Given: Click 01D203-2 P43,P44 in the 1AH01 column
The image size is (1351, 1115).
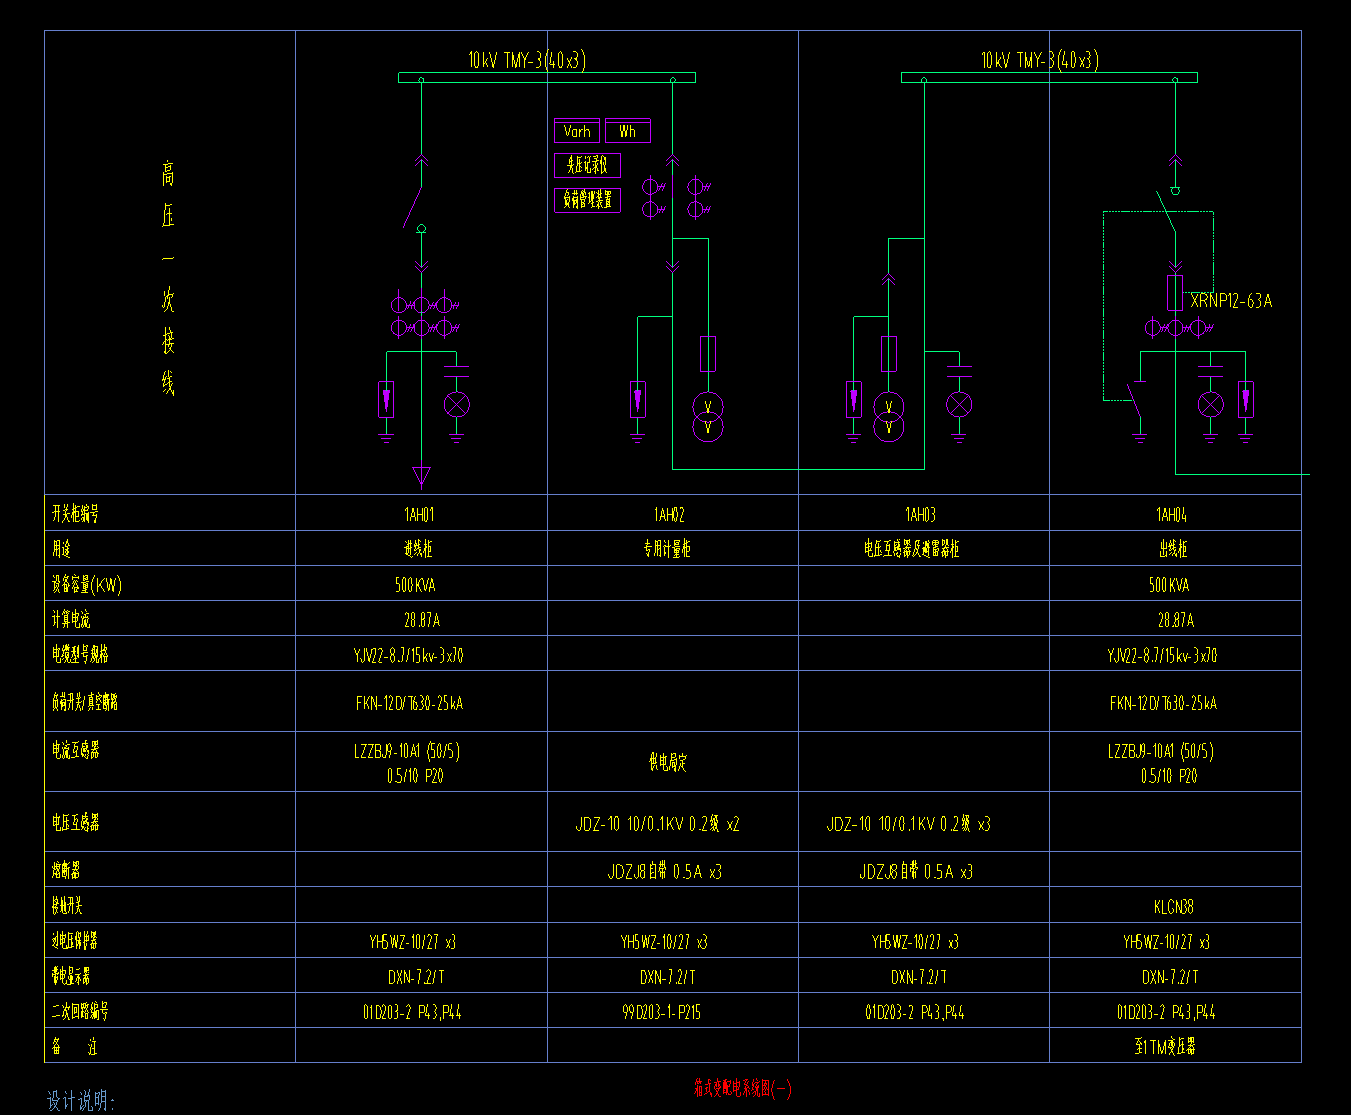Looking at the screenshot, I should point(412,1013).
